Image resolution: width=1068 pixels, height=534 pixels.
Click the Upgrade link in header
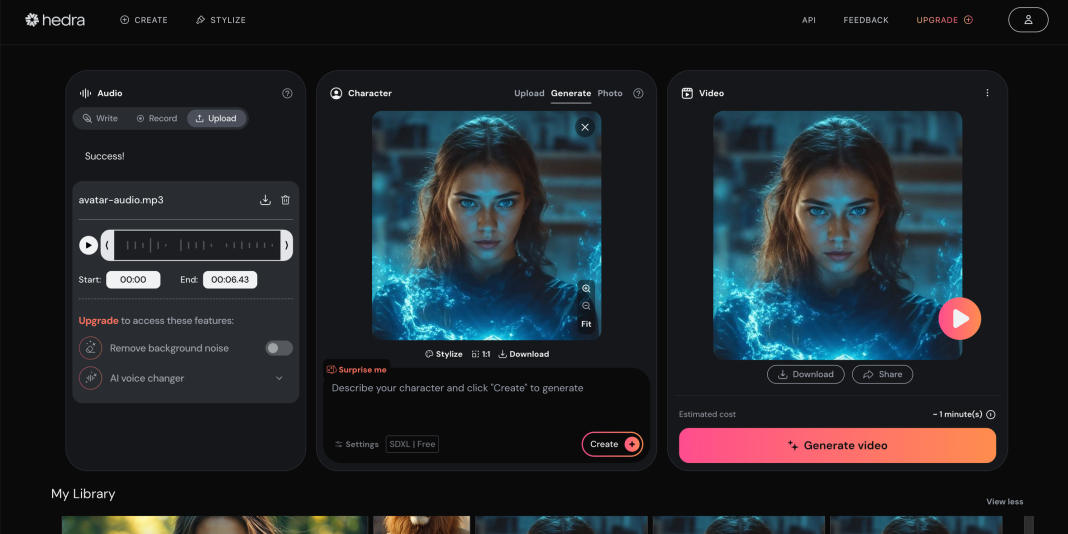point(944,20)
